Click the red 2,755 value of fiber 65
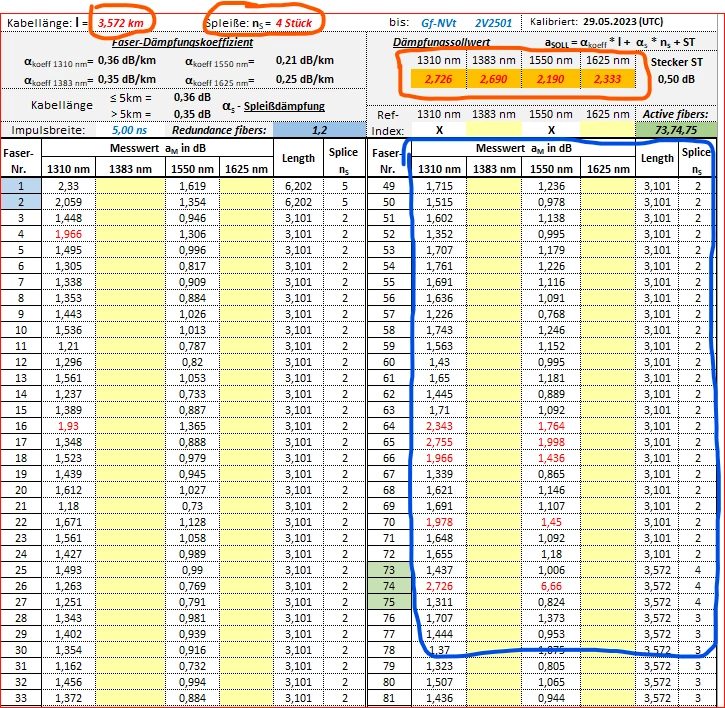Viewport: 725px width, 708px height. [x=439, y=442]
